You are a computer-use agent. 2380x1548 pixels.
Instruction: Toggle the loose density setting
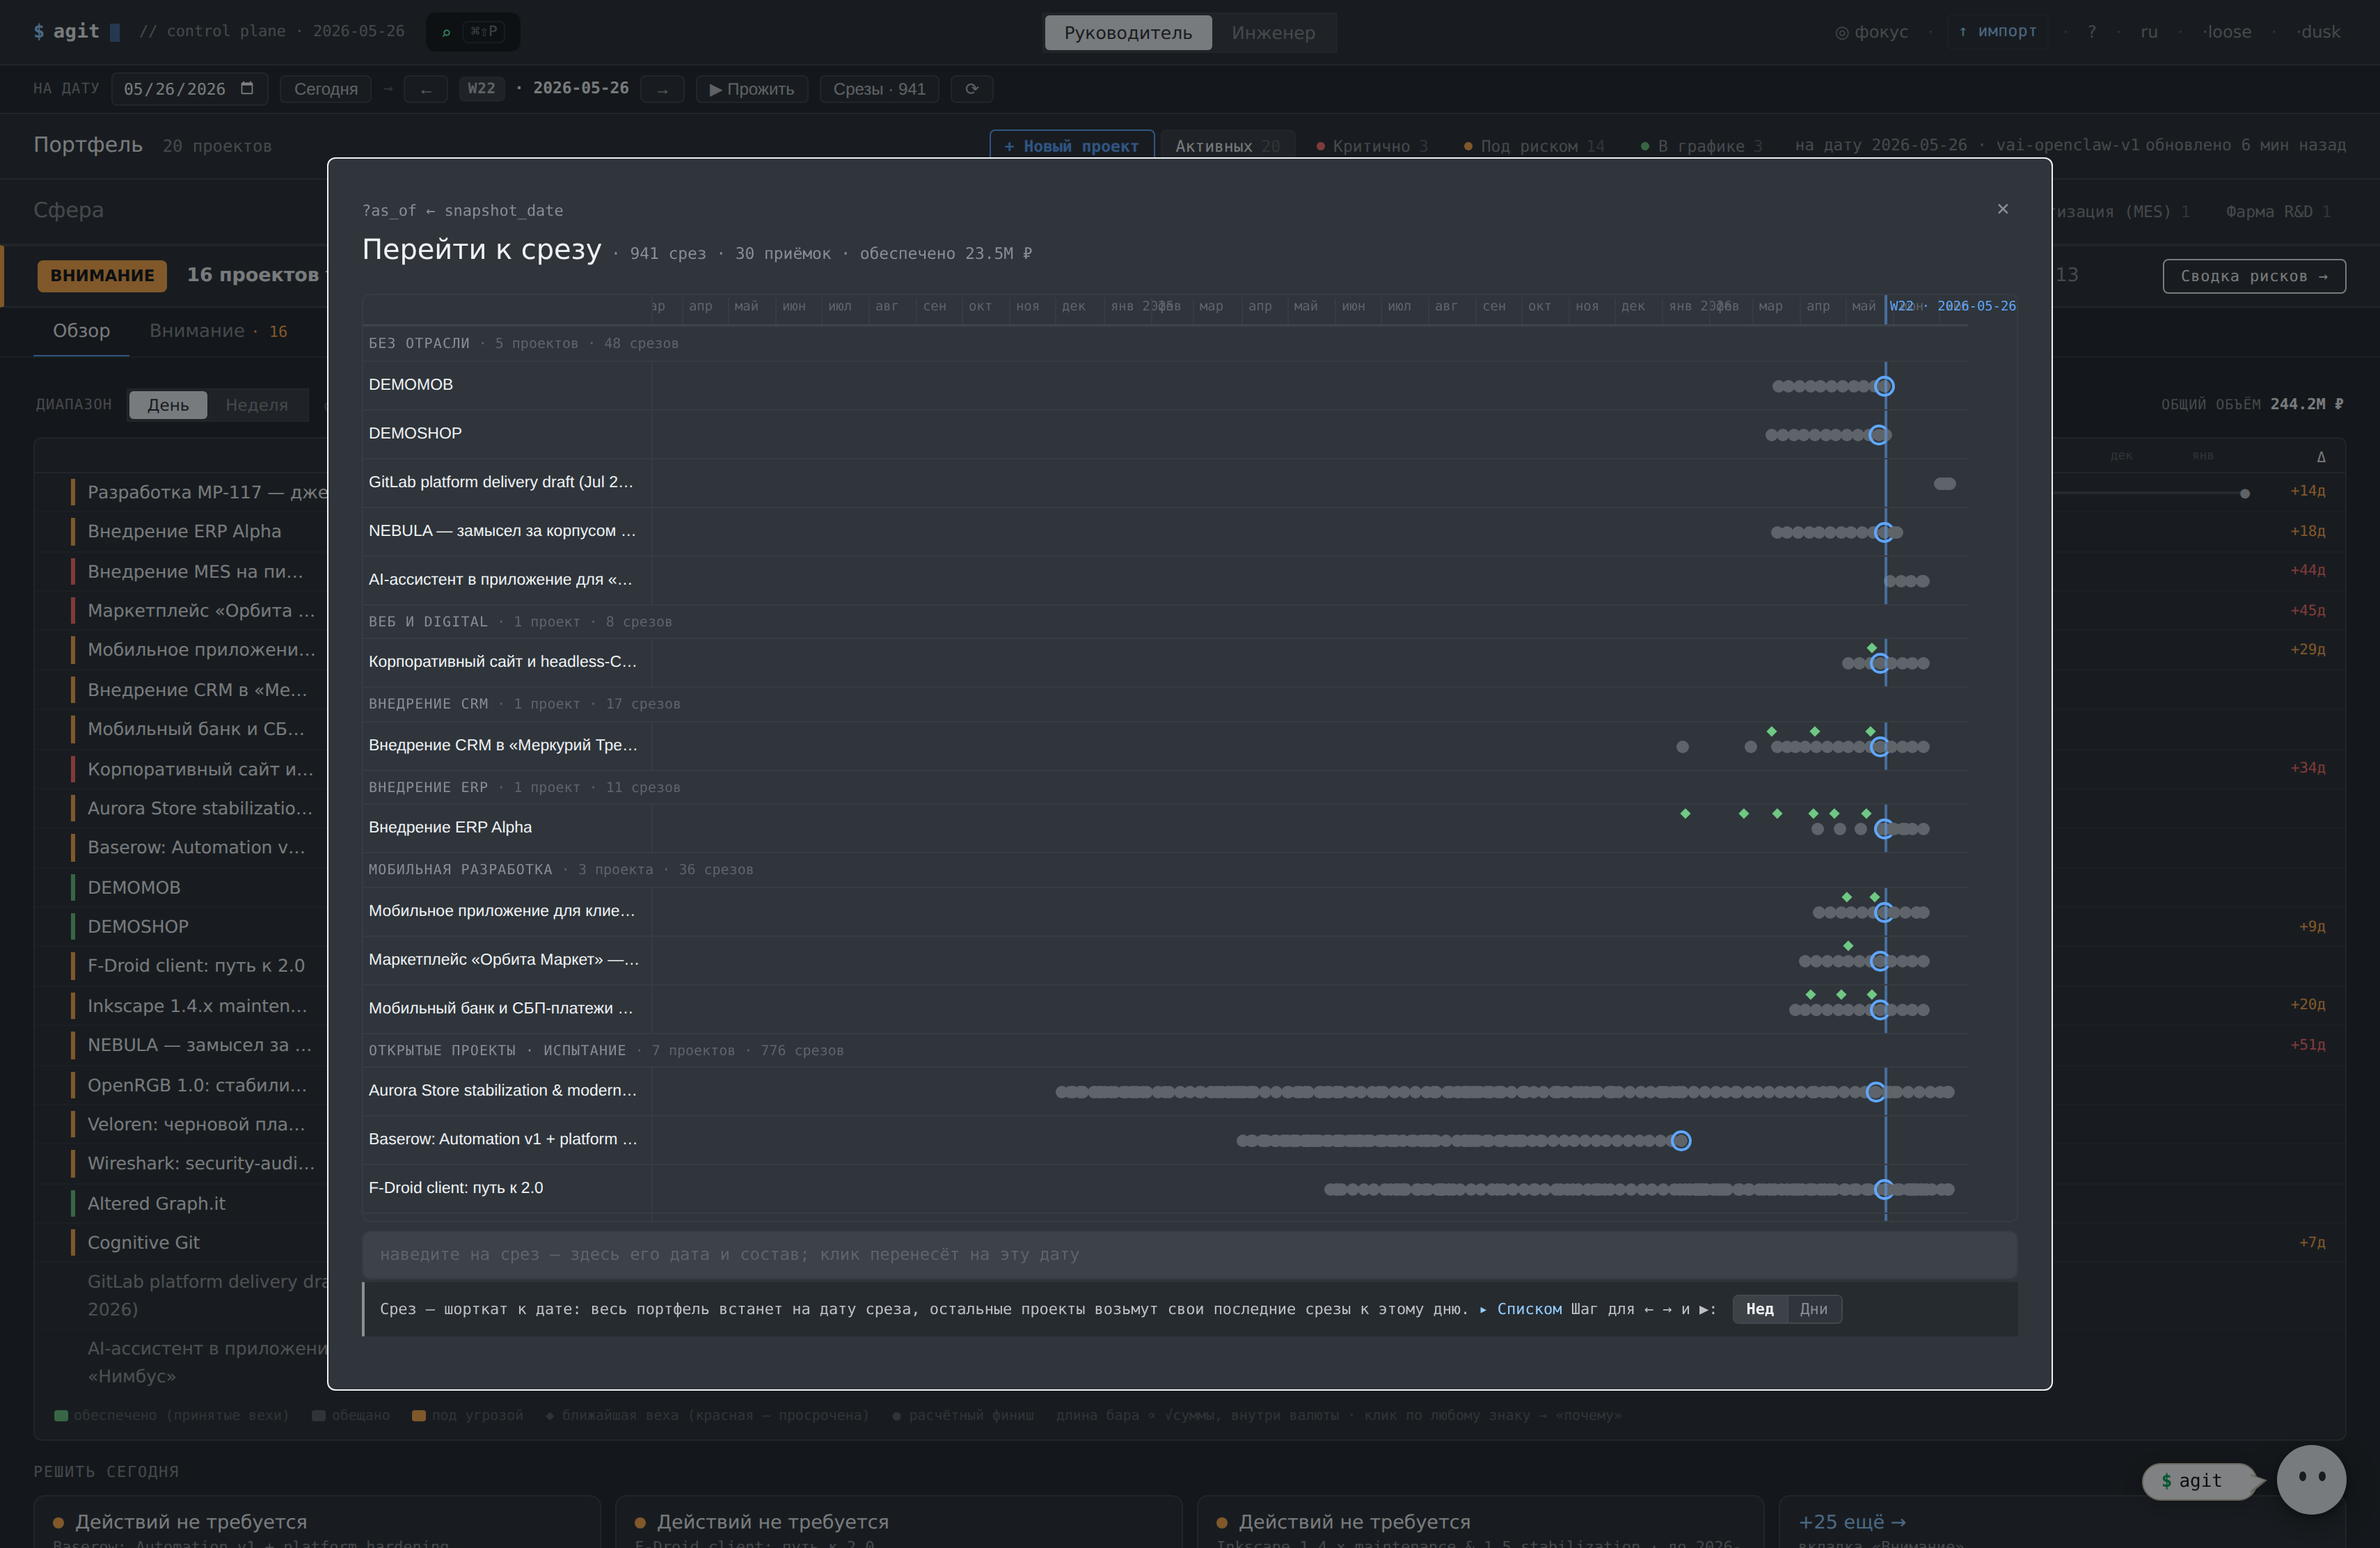(2227, 32)
